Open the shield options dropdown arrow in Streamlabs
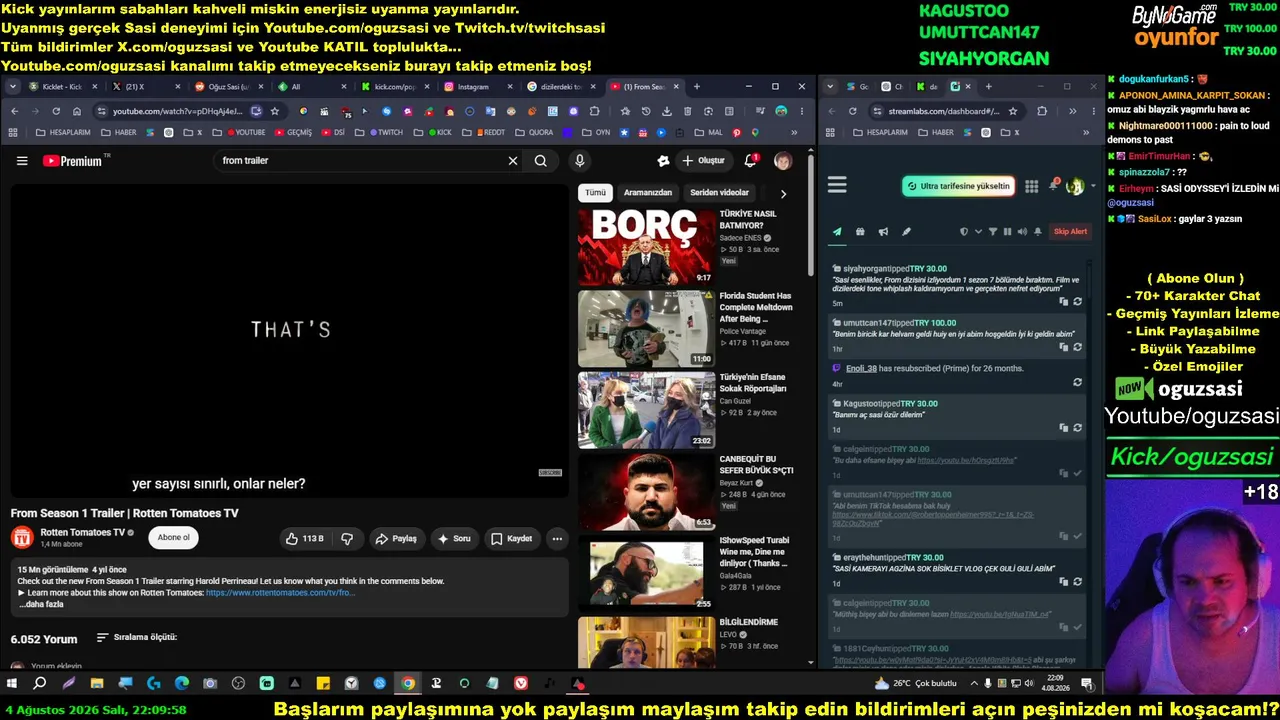Viewport: 1280px width, 720px height. point(978,232)
